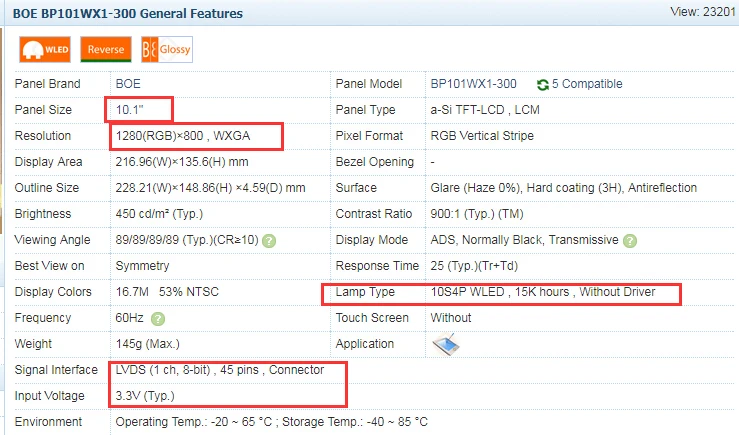Select the a-Si TFT-LCD , LCM value

click(485, 110)
